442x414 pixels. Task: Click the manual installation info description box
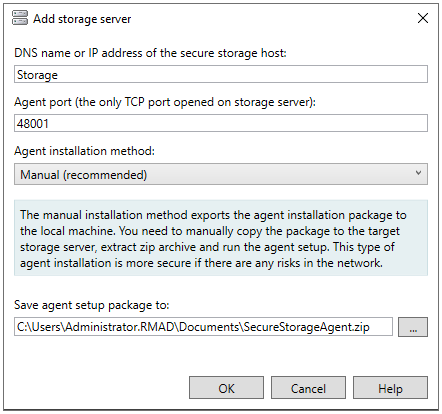click(x=221, y=238)
